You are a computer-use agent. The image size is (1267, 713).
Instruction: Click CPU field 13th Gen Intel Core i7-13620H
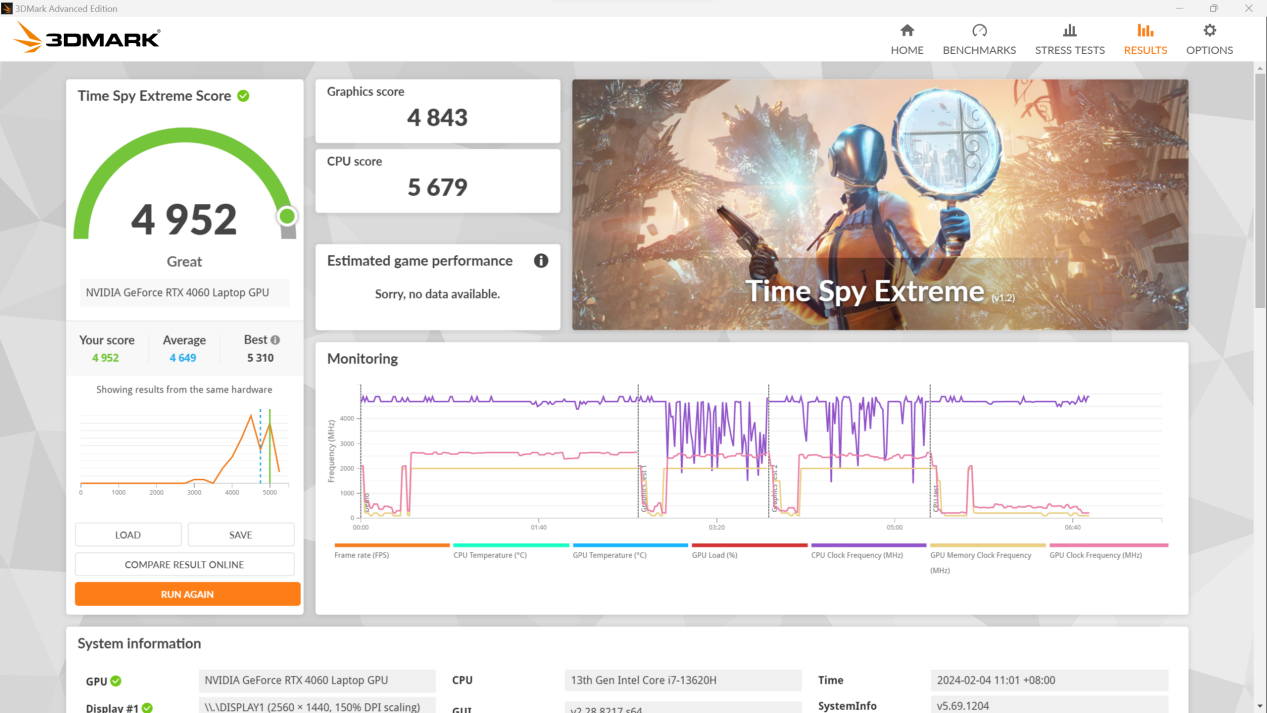pyautogui.click(x=683, y=681)
